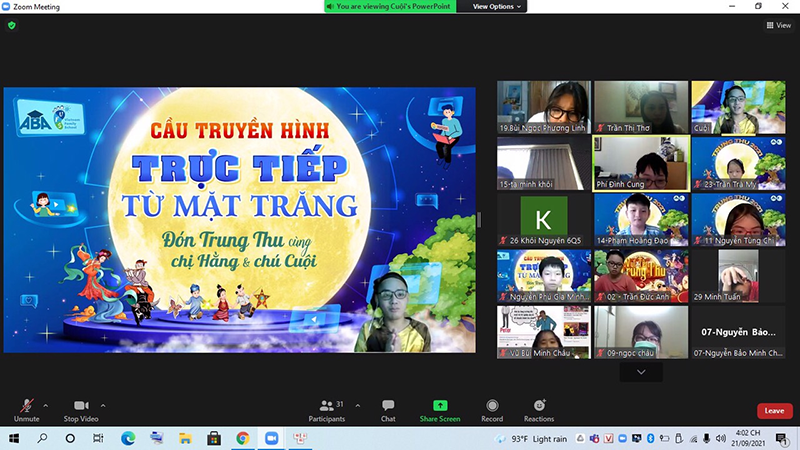
Task: Open Windows Start menu
Action: (x=14, y=438)
